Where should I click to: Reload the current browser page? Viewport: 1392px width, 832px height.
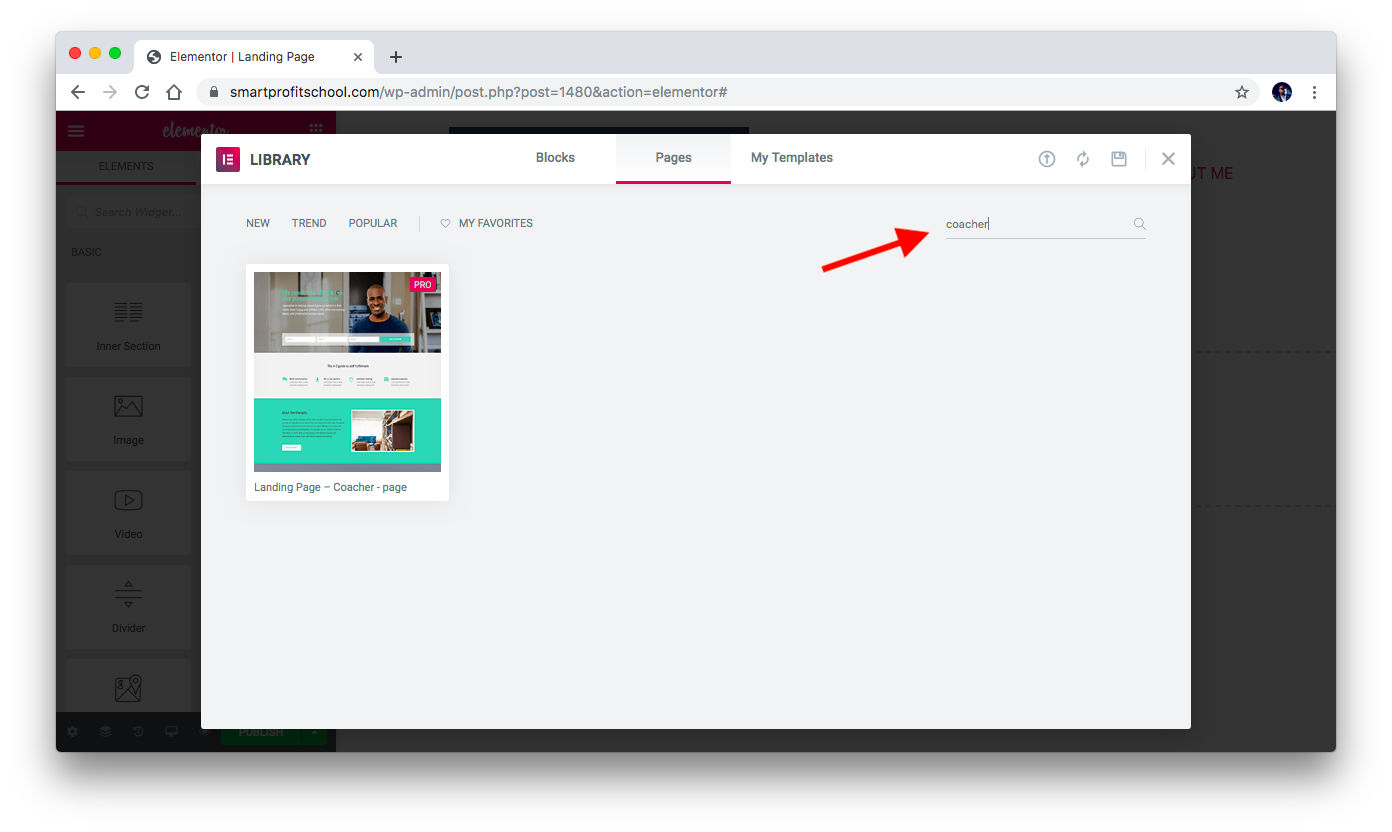(142, 92)
